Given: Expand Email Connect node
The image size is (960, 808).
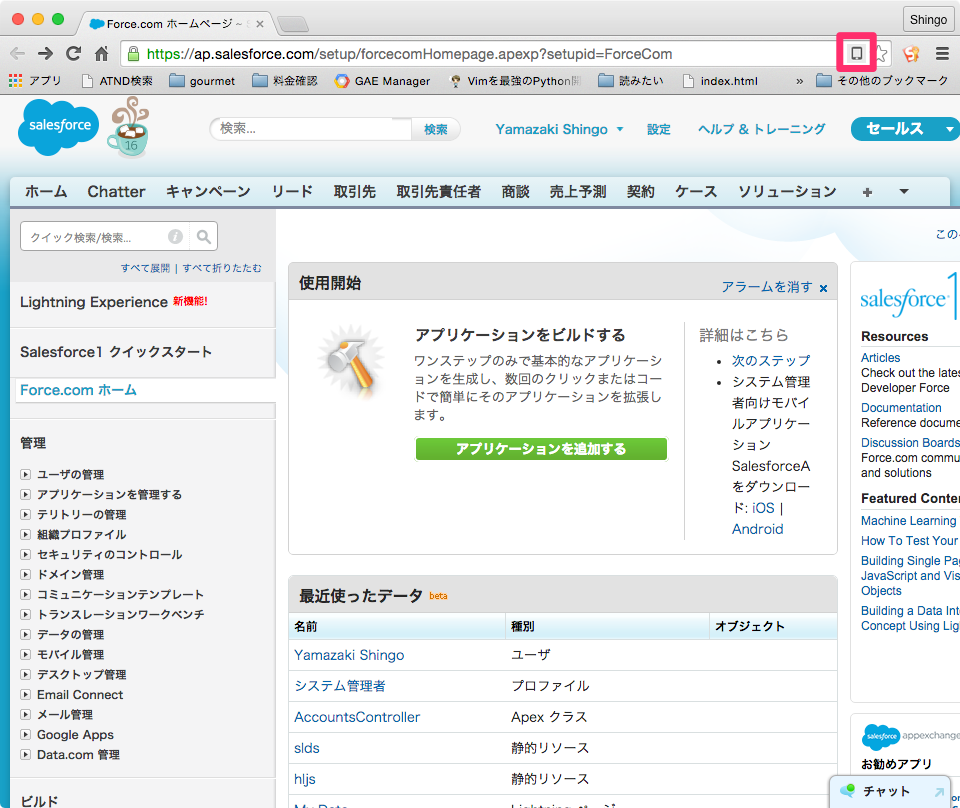Looking at the screenshot, I should click(25, 695).
